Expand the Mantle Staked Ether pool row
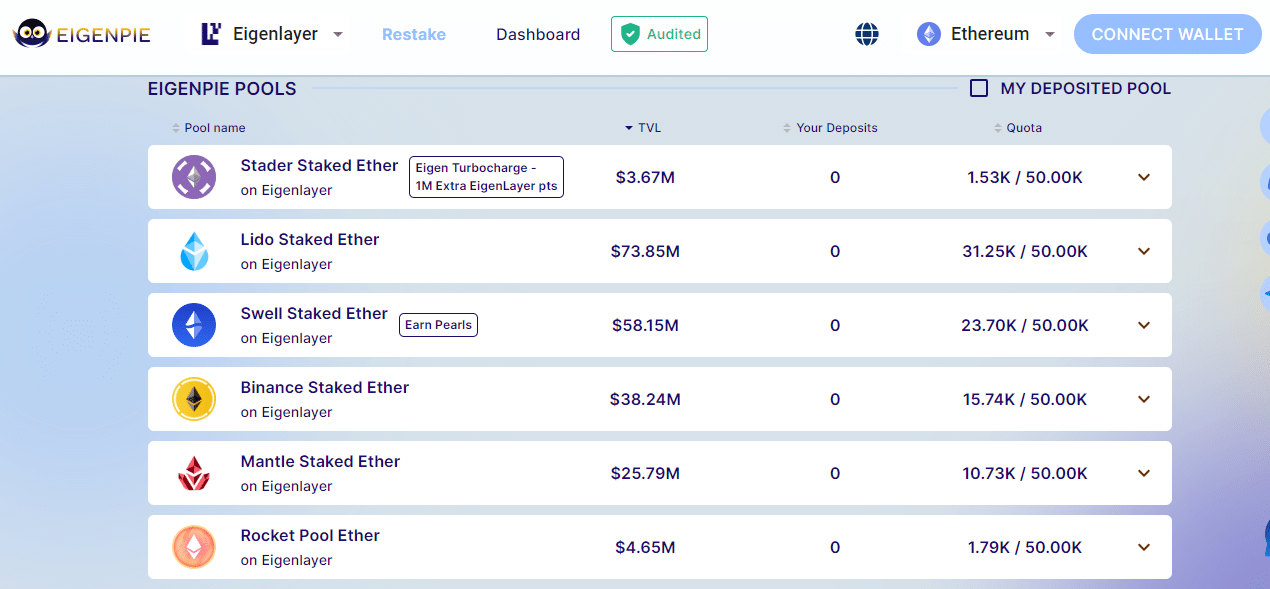 point(1144,473)
